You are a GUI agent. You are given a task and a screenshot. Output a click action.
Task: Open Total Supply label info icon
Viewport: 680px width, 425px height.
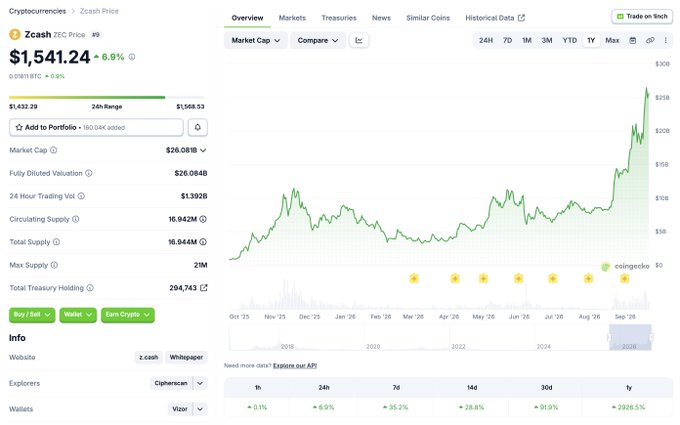(56, 242)
